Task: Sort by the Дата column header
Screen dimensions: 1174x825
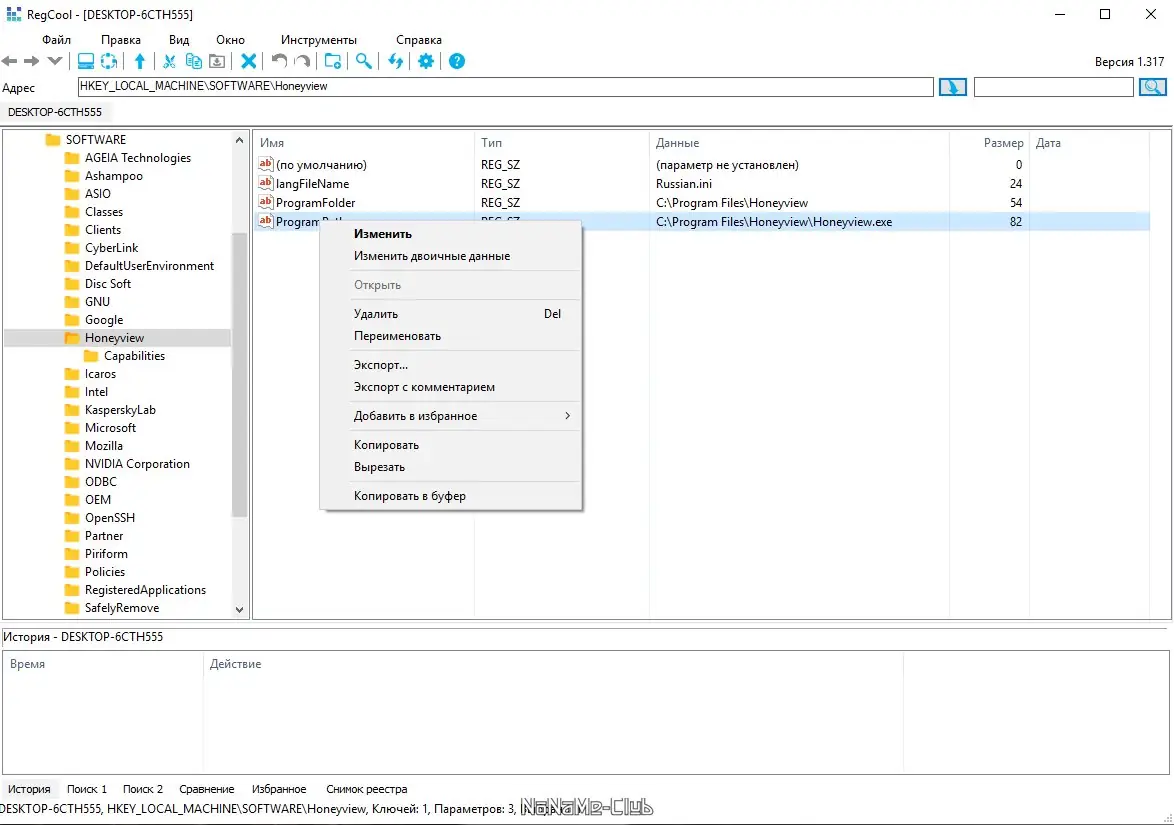Action: click(x=1089, y=142)
